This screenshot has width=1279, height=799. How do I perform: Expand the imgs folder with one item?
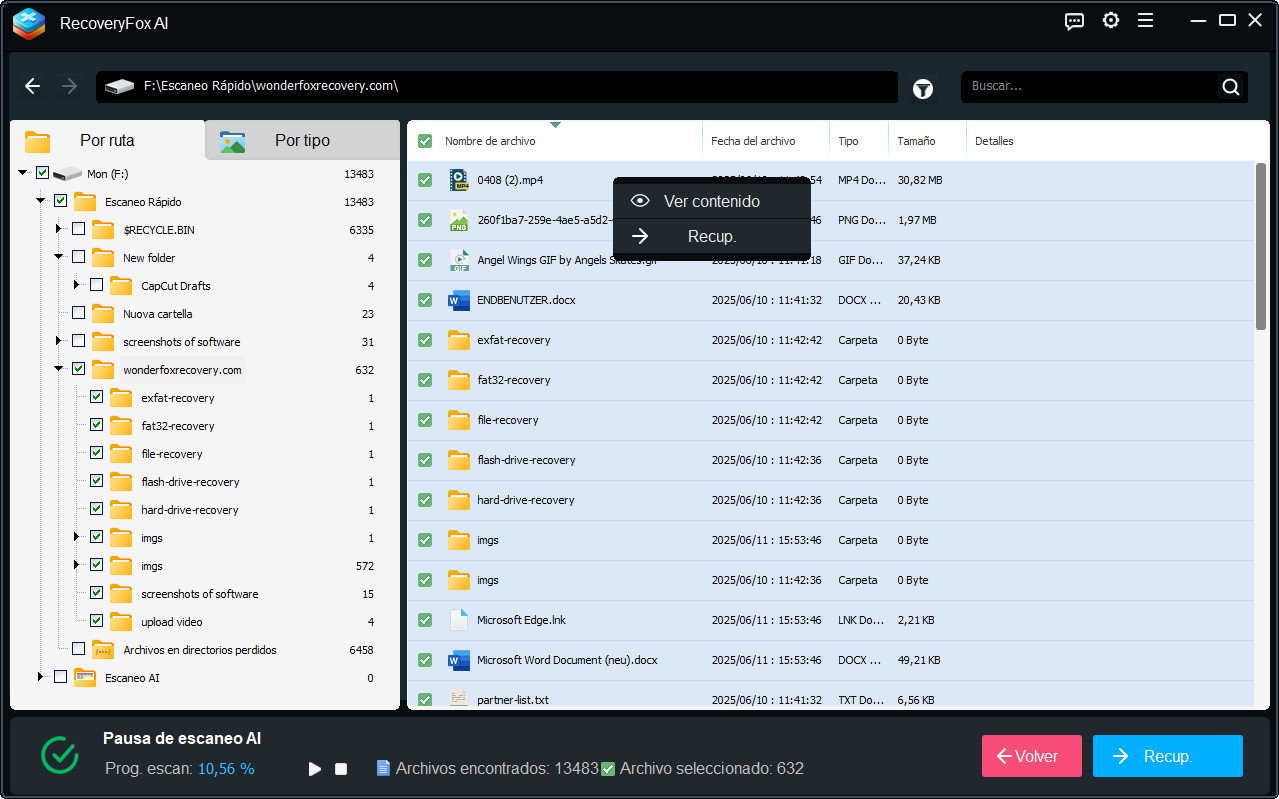click(x=75, y=537)
